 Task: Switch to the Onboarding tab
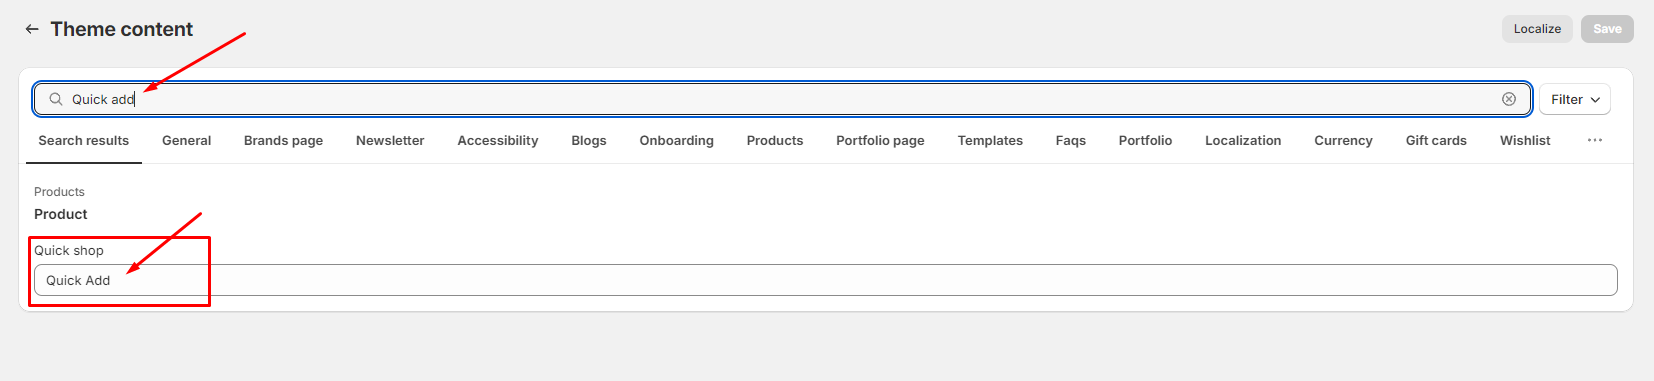pyautogui.click(x=677, y=140)
